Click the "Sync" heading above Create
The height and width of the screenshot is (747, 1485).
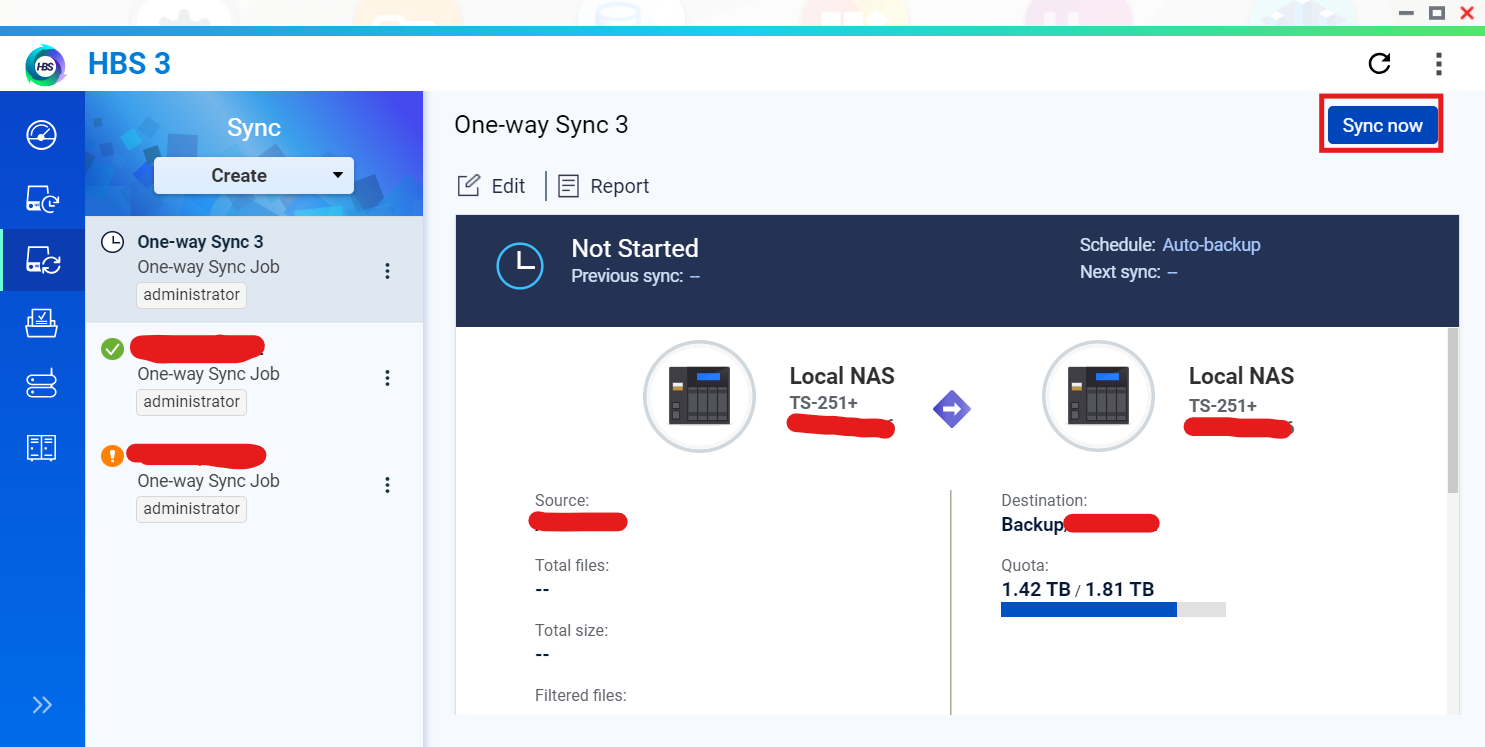tap(254, 128)
